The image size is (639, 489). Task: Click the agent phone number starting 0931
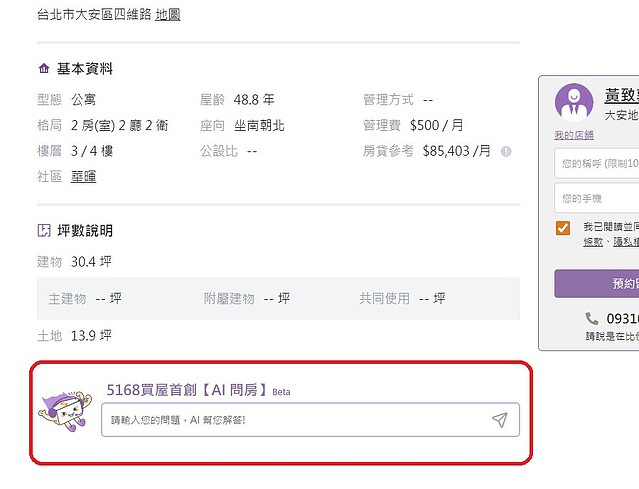tap(623, 318)
